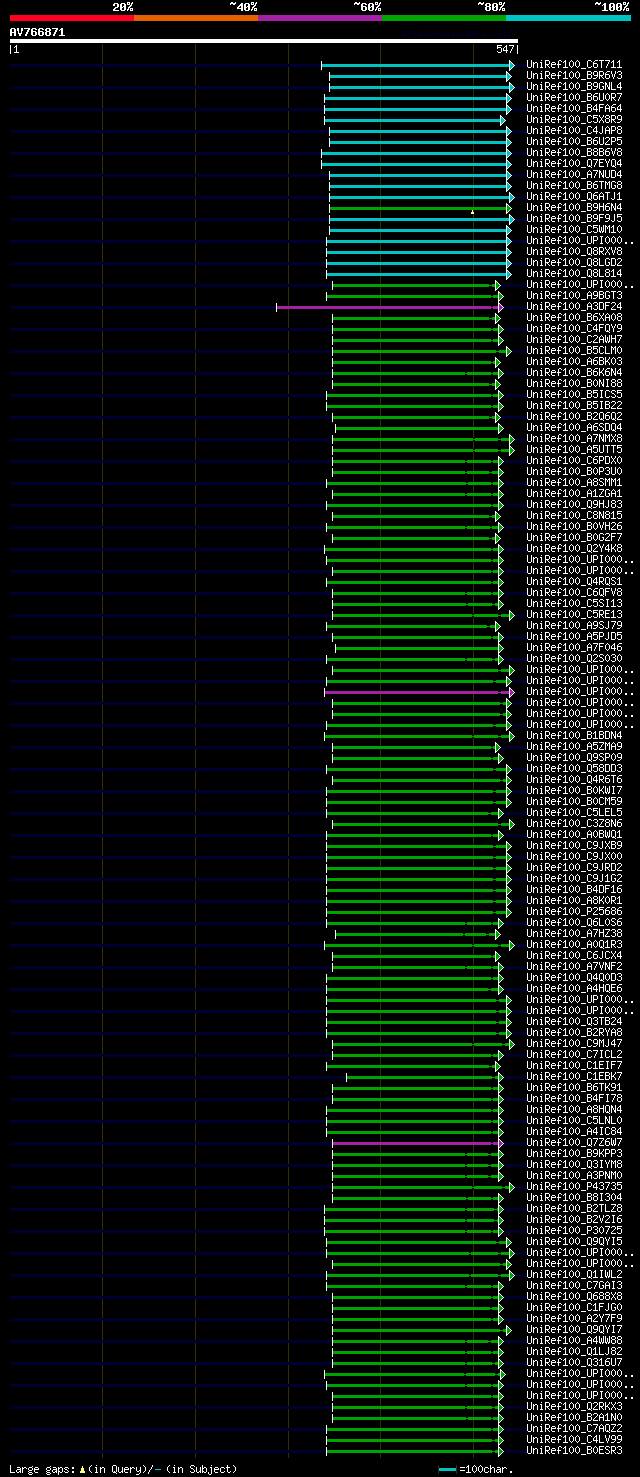Select the UniRef100_Q1IWL2 label
The height and width of the screenshot is (1477, 640).
pyautogui.click(x=574, y=1275)
